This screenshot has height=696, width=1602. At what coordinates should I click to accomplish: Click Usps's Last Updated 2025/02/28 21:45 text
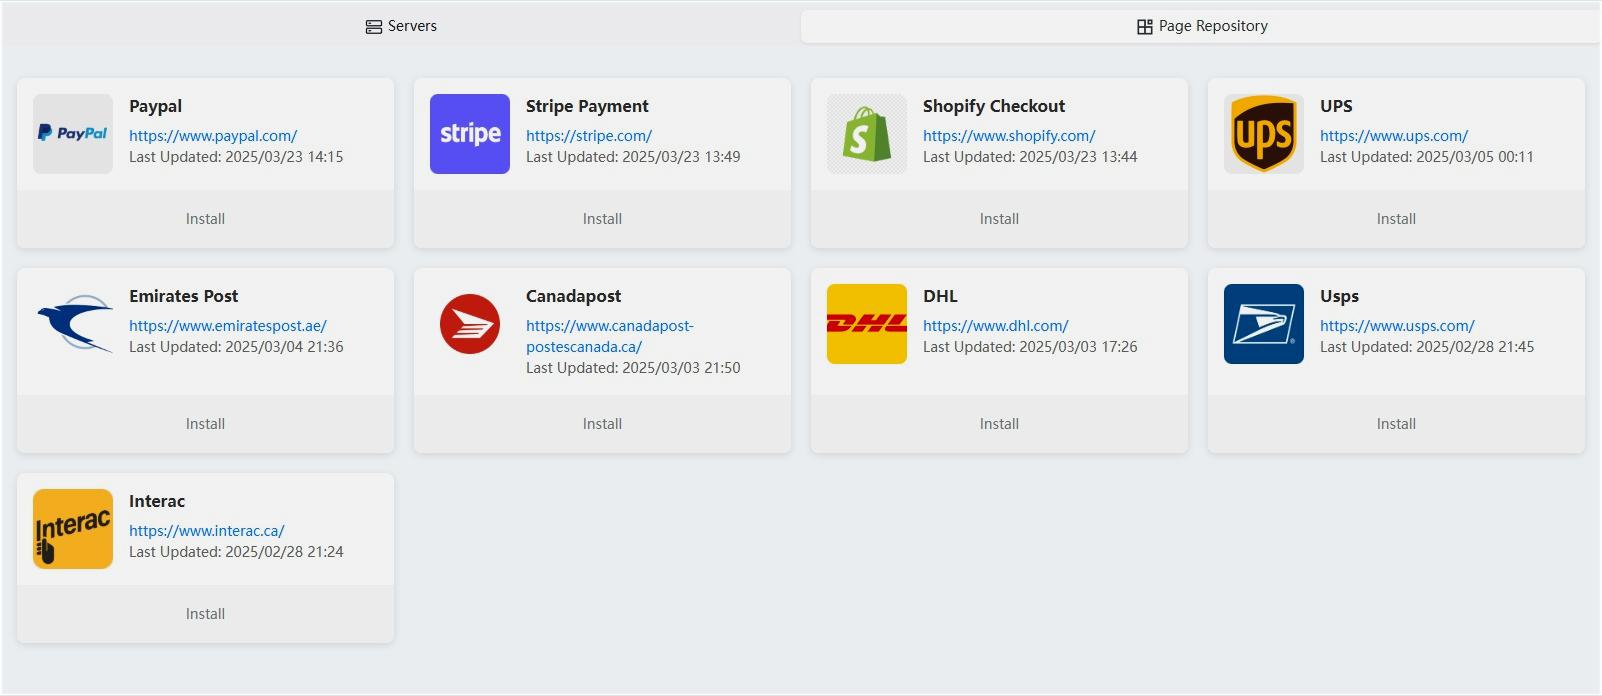coord(1427,347)
